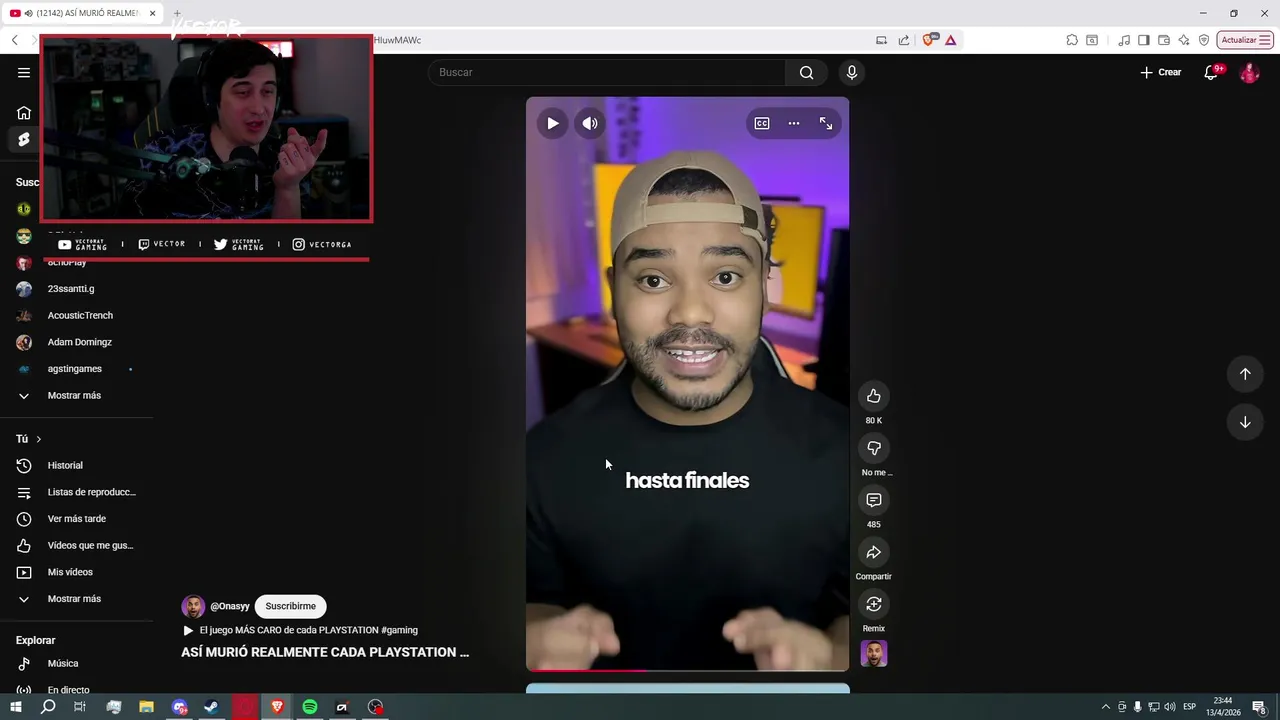Open Steam from the taskbar

coord(211,707)
